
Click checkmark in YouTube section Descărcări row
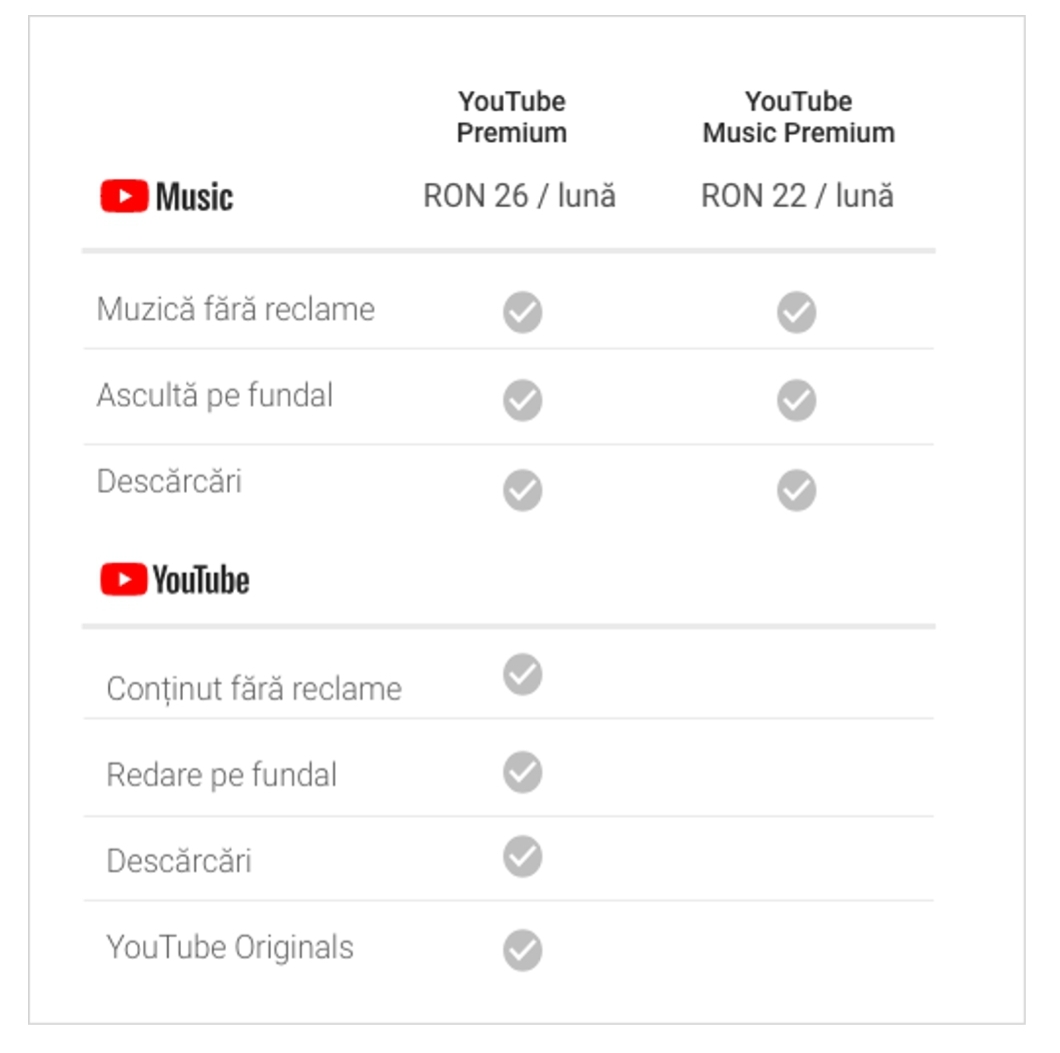point(523,856)
